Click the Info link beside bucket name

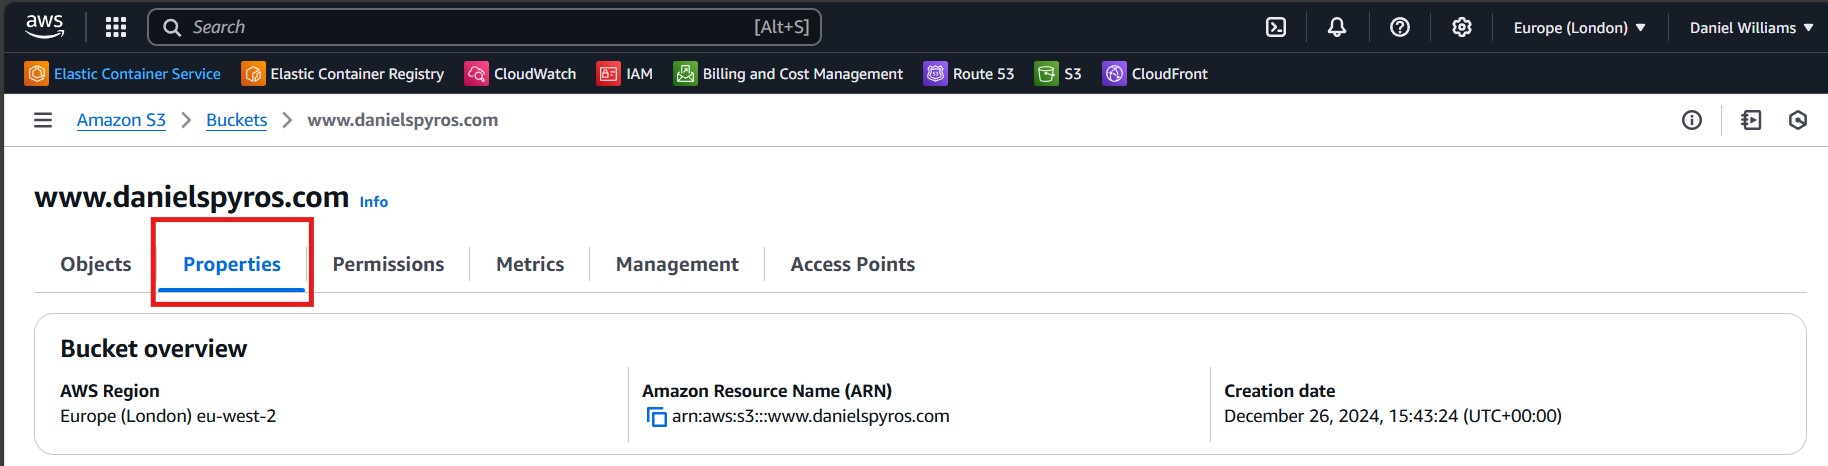[x=374, y=202]
